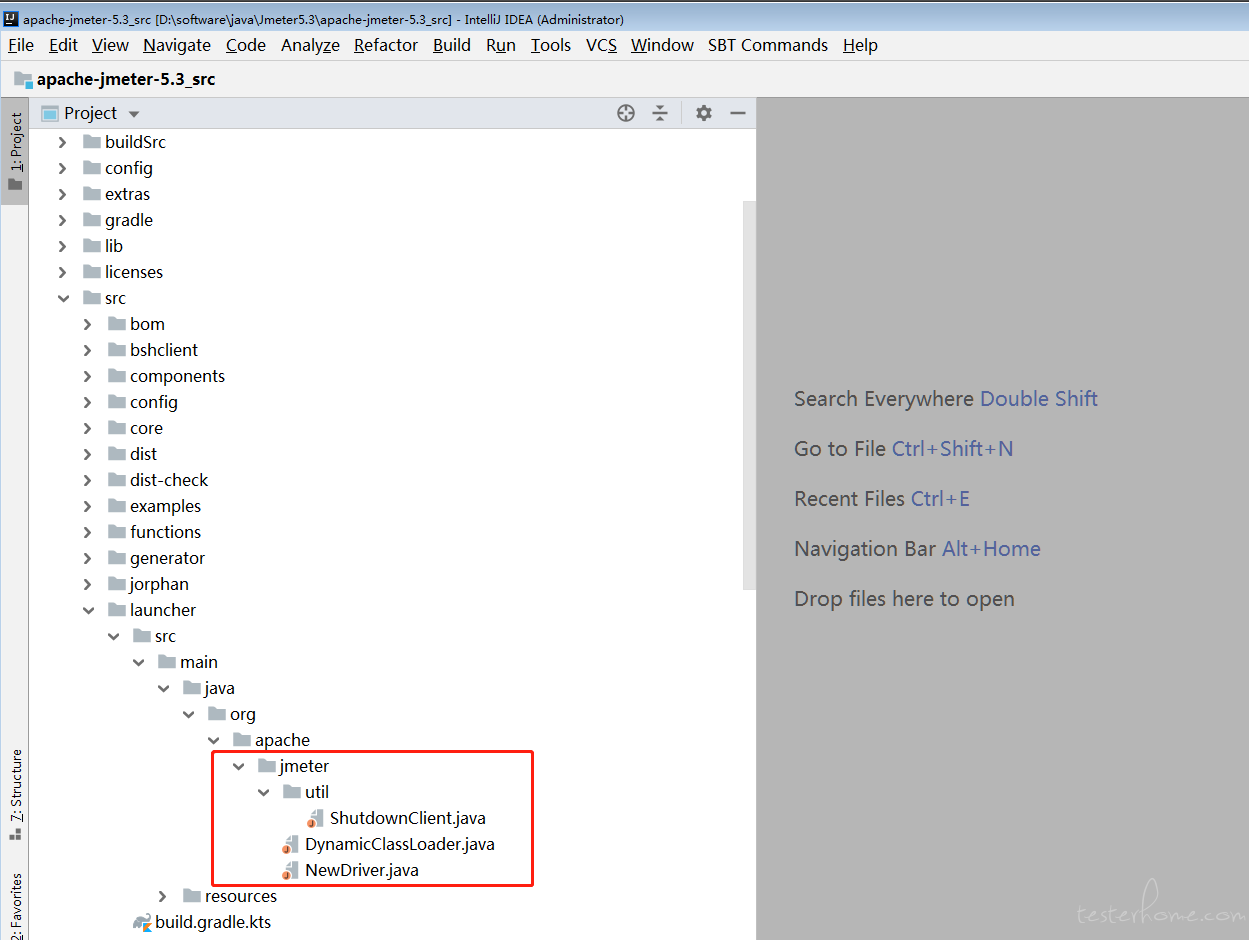Expand the lib folder
The width and height of the screenshot is (1249, 940).
pyautogui.click(x=63, y=246)
